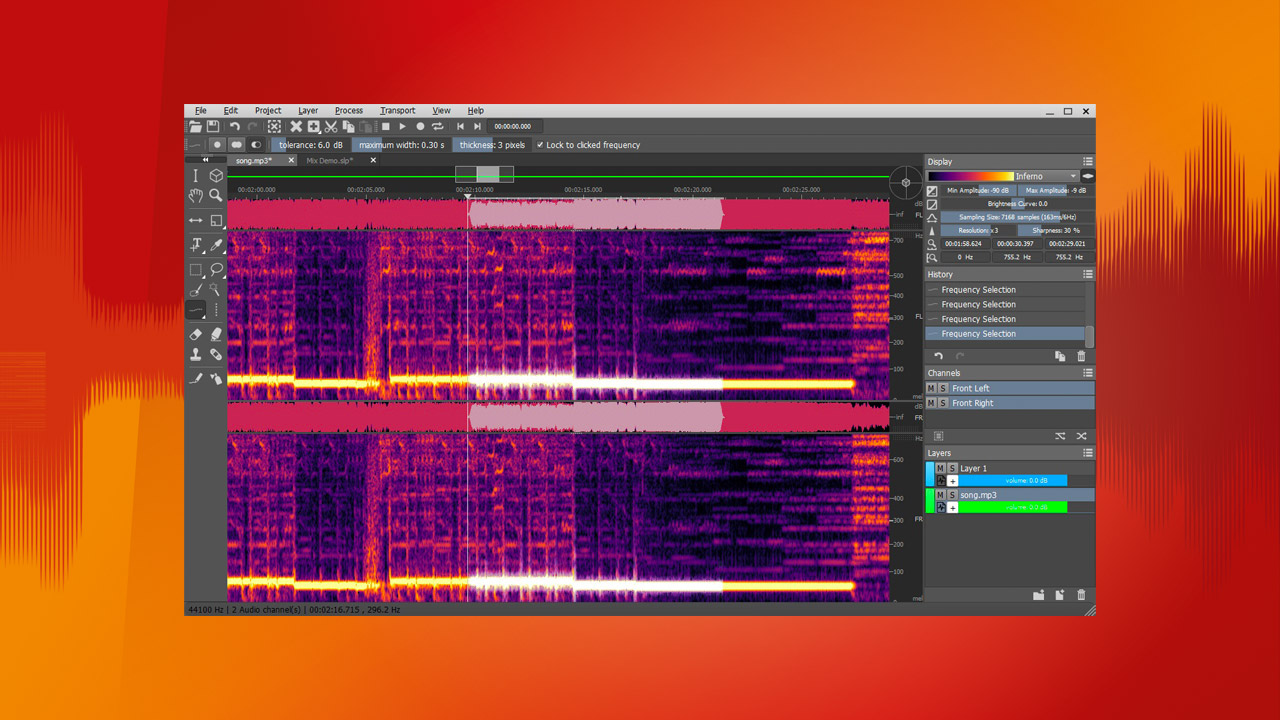Click the Play transport button
Viewport: 1280px width, 720px height.
click(x=403, y=125)
